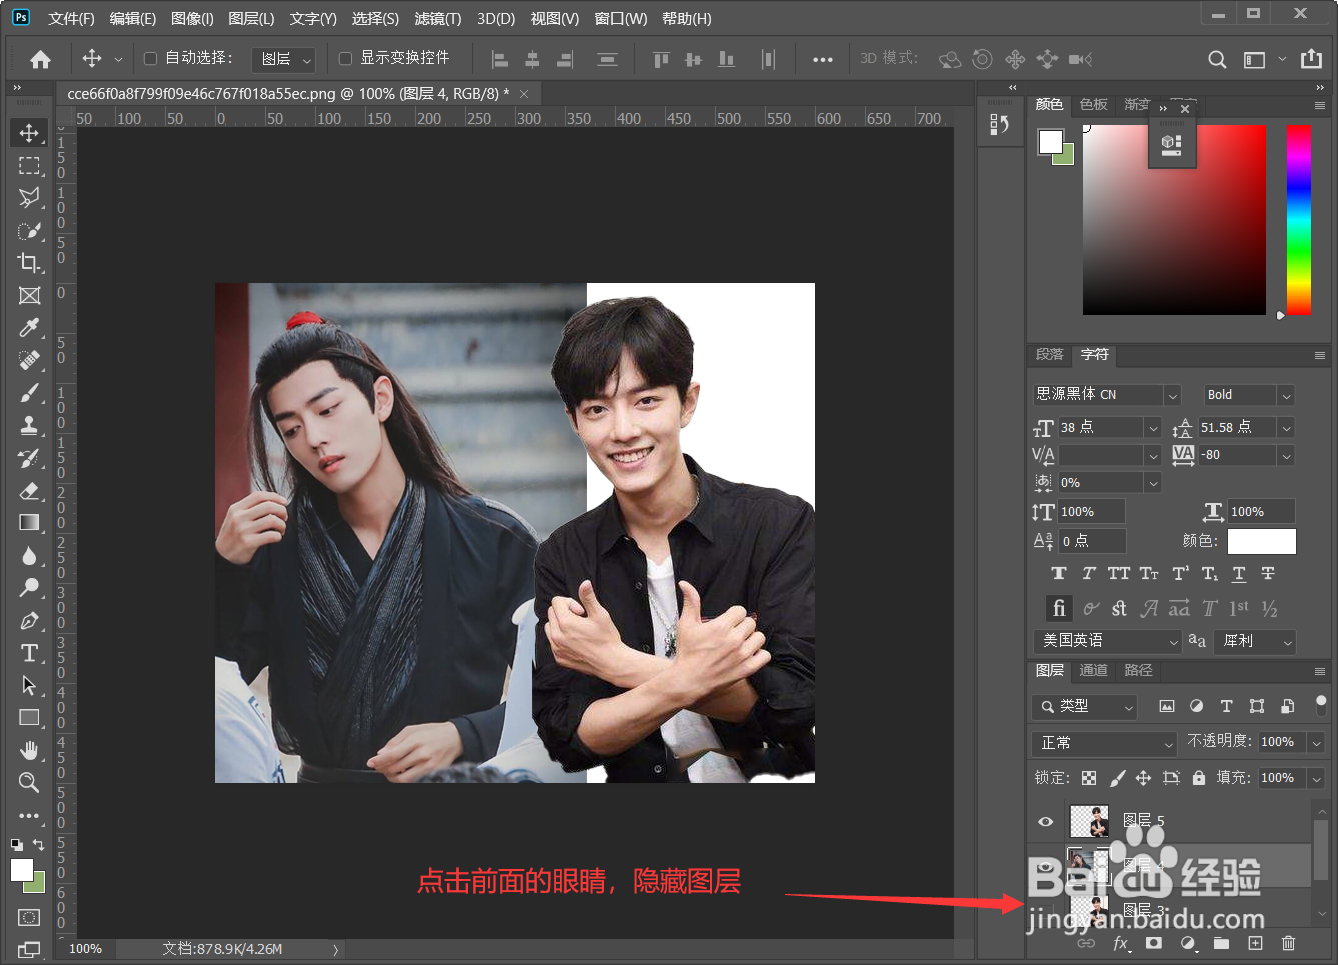Select the 图层 5 layer thumbnail
The height and width of the screenshot is (965, 1338).
pos(1089,821)
